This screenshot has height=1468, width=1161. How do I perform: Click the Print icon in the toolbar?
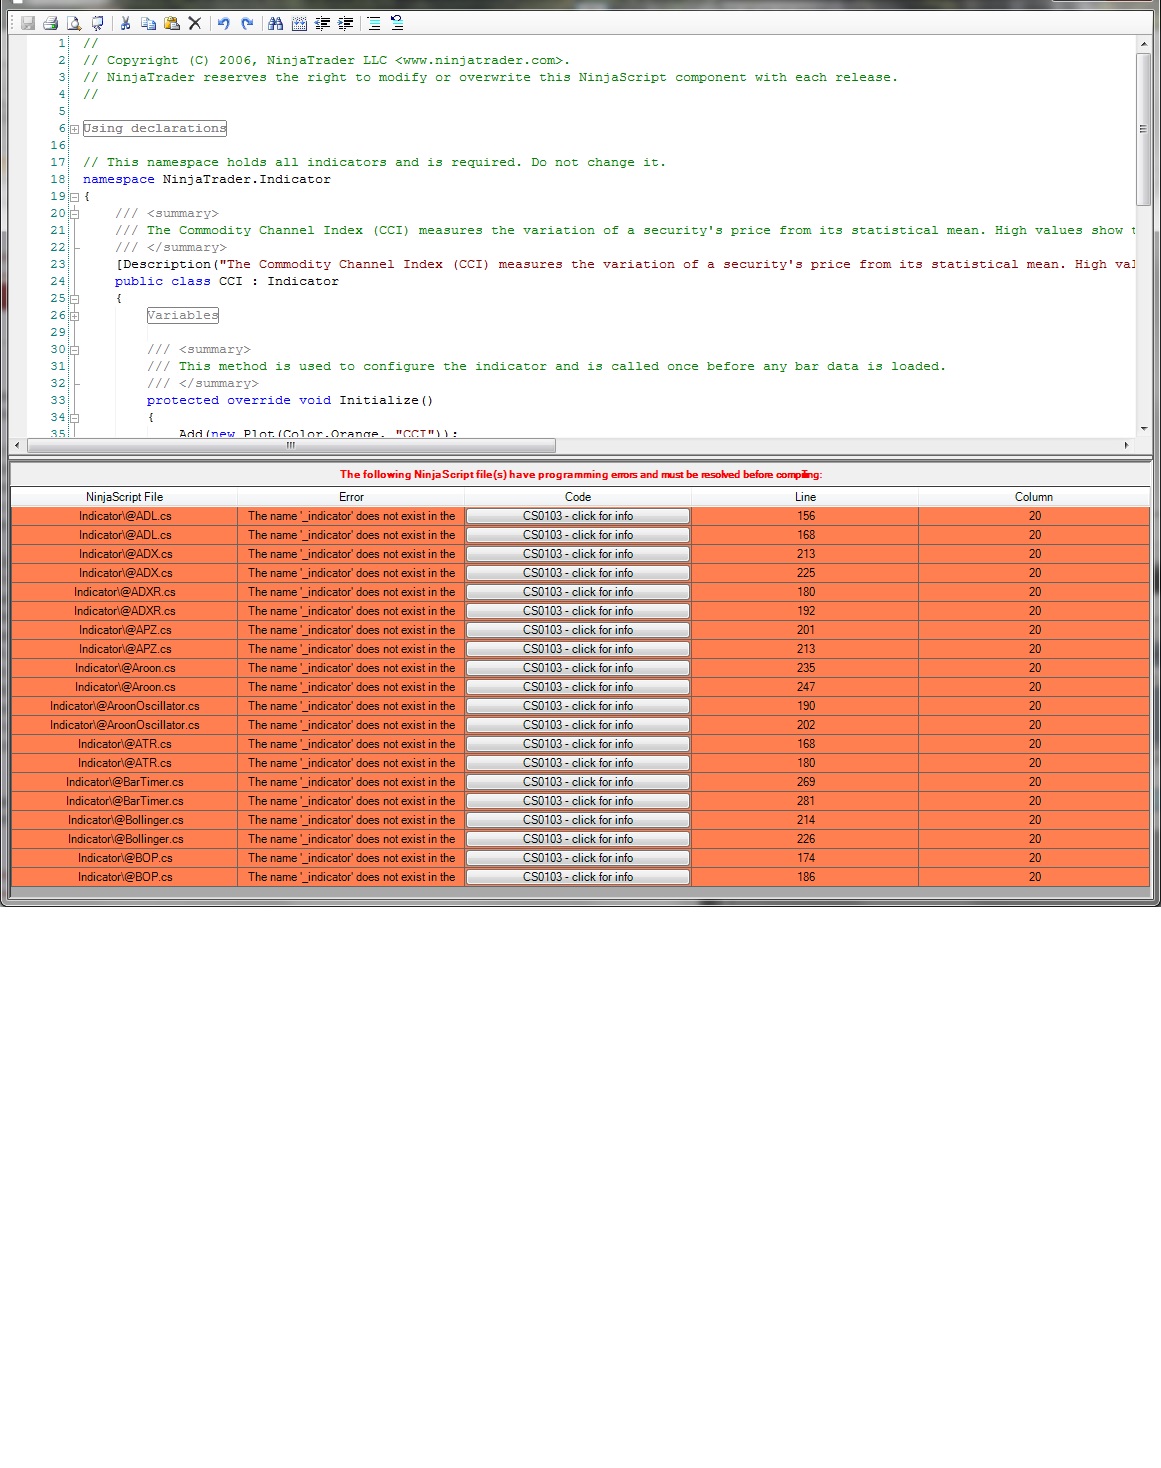[50, 23]
